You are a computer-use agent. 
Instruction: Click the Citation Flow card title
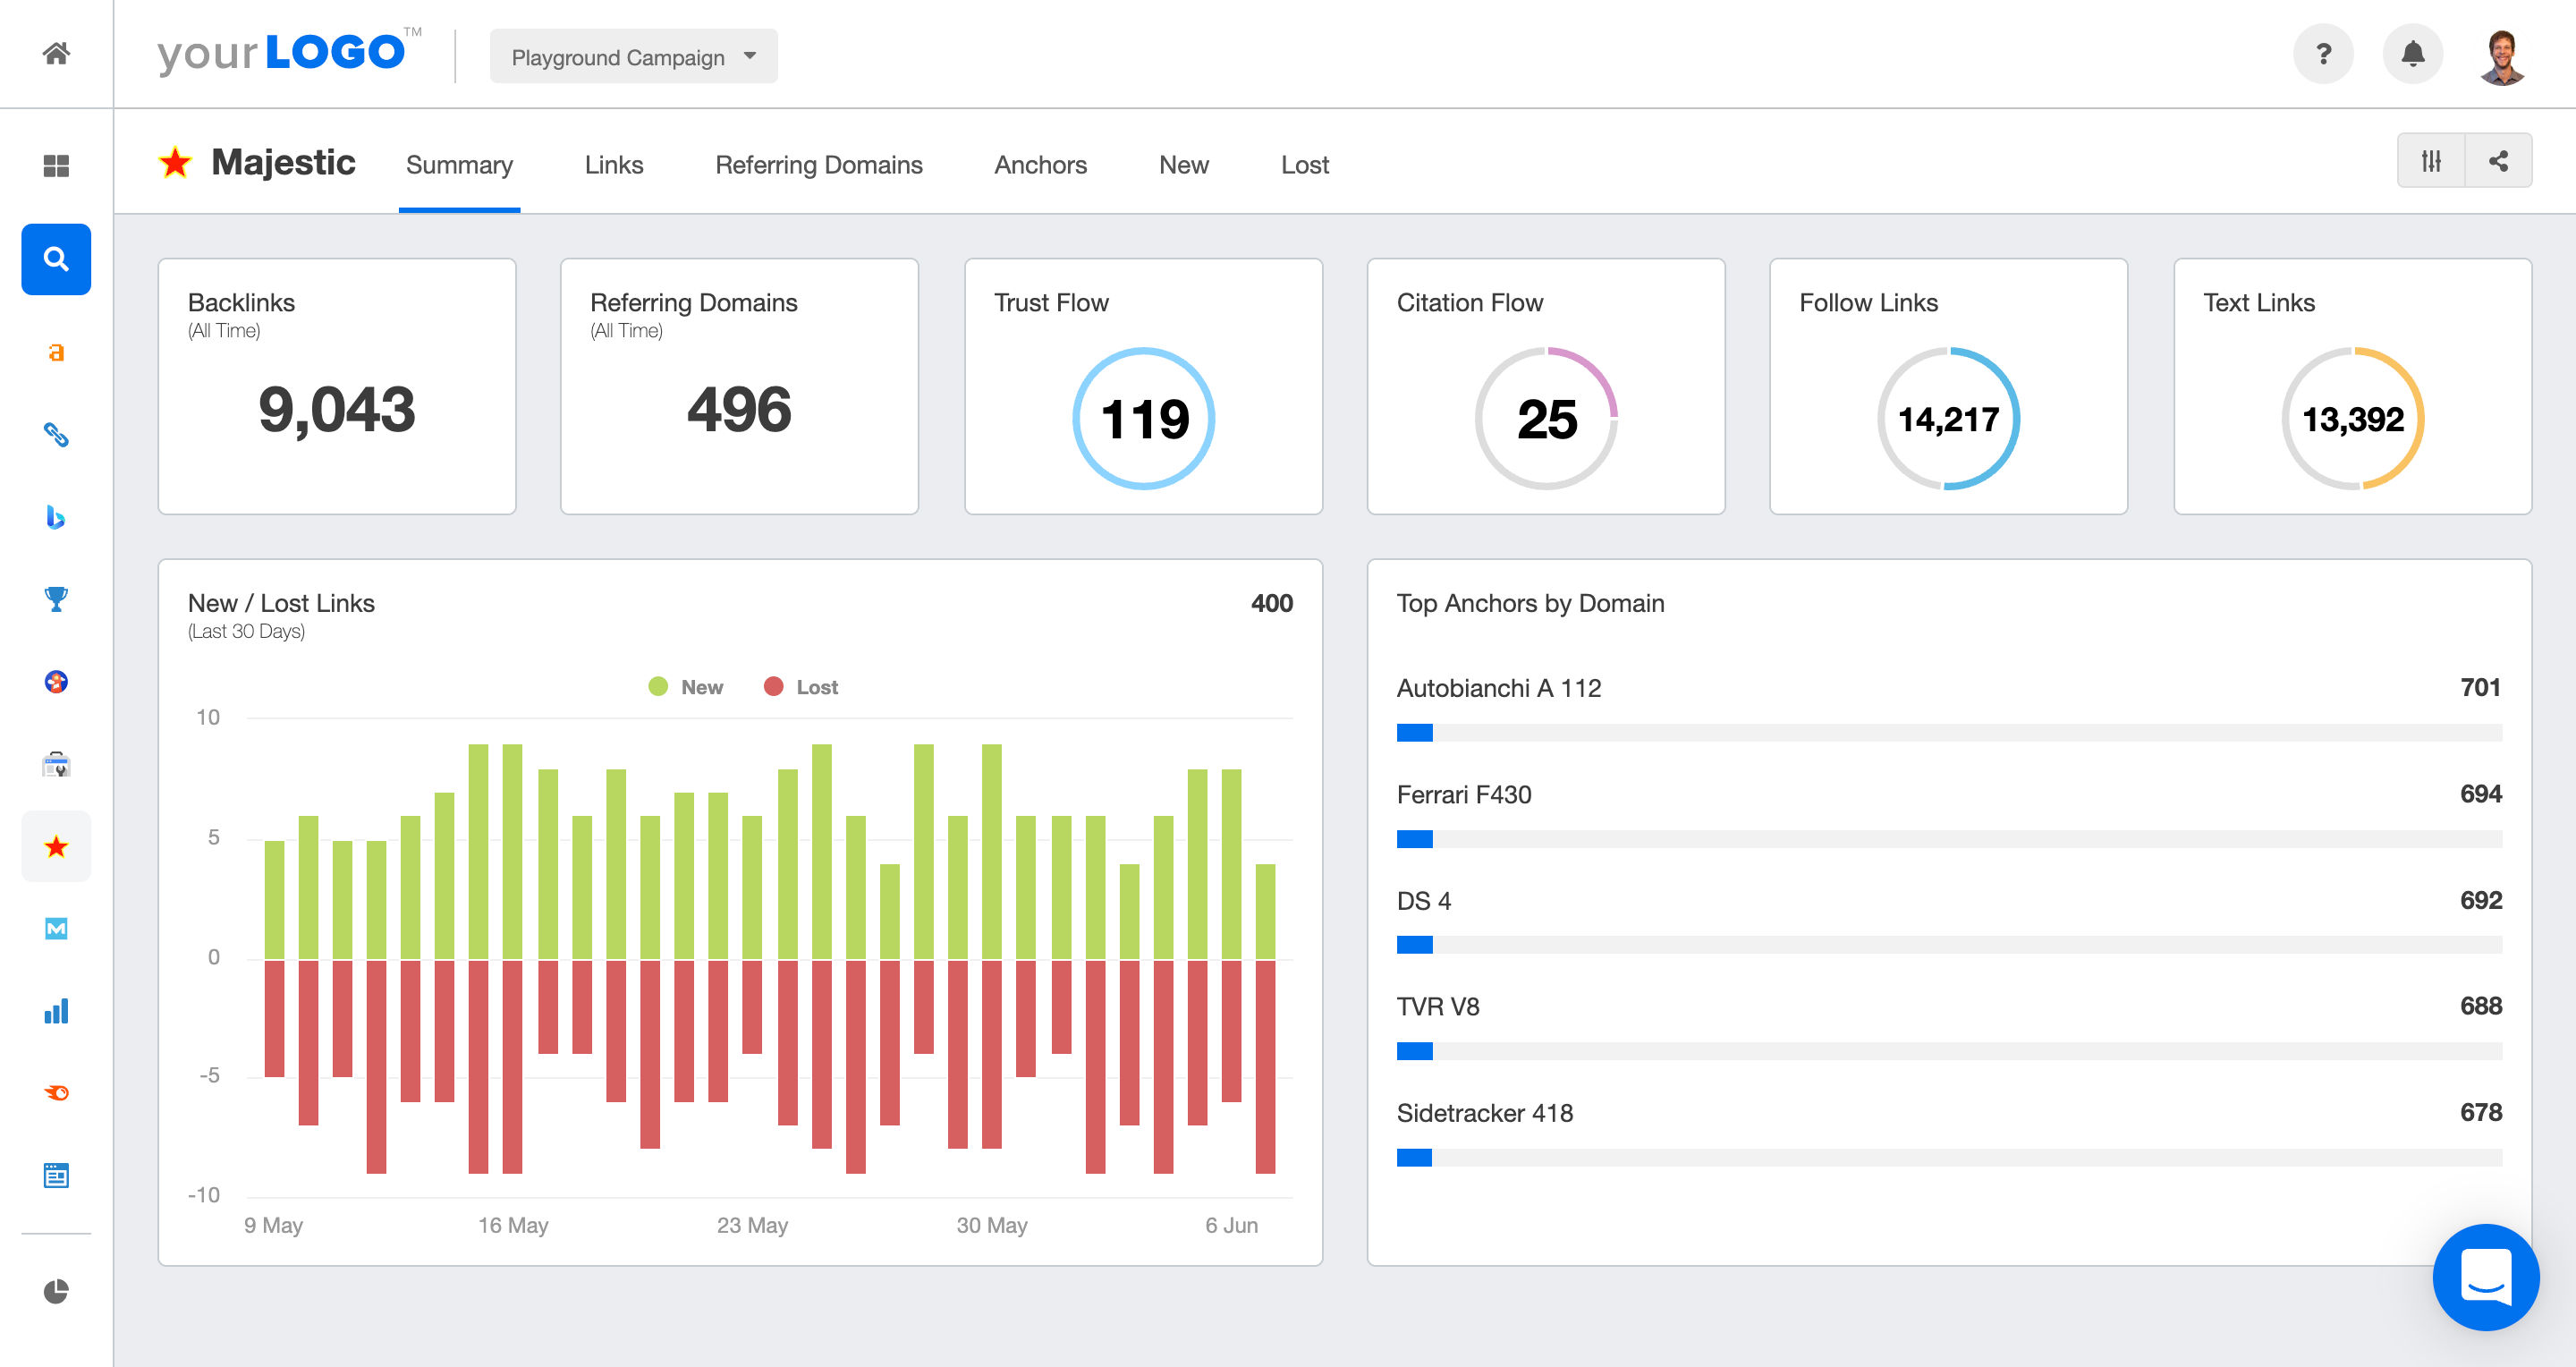1469,303
